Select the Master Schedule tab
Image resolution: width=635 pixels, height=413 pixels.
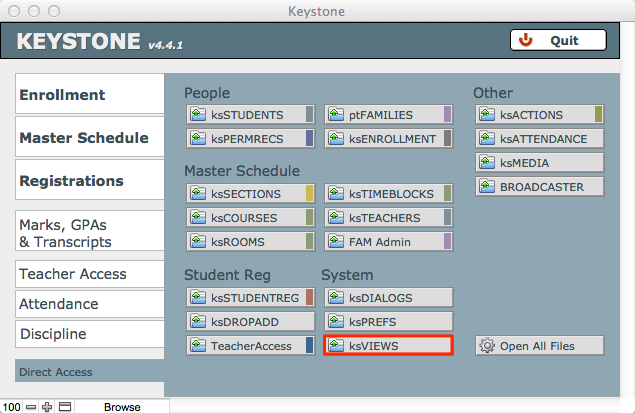(x=90, y=138)
